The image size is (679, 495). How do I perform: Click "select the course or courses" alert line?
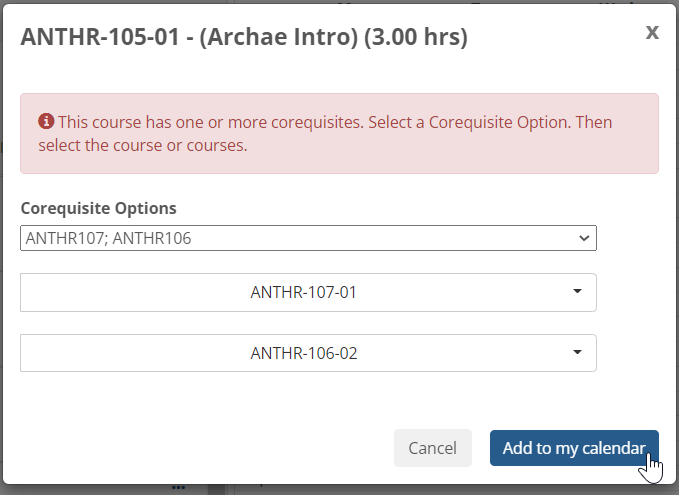tap(142, 145)
